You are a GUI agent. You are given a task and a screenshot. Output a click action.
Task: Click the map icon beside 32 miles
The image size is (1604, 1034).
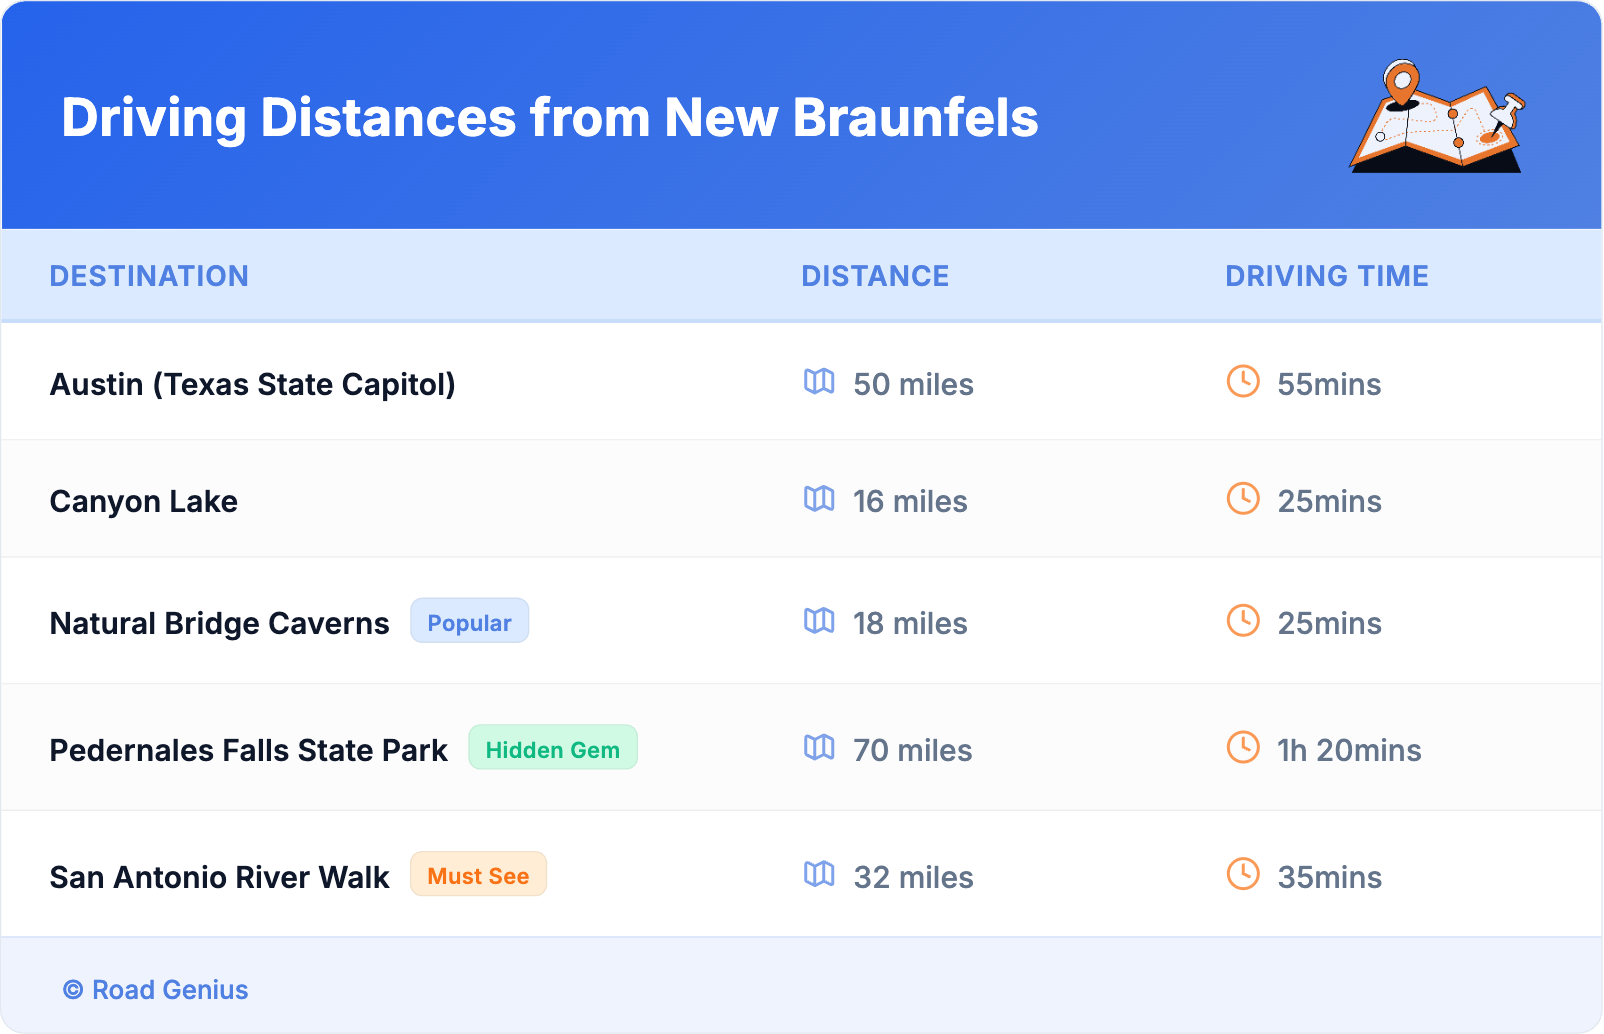pos(819,875)
